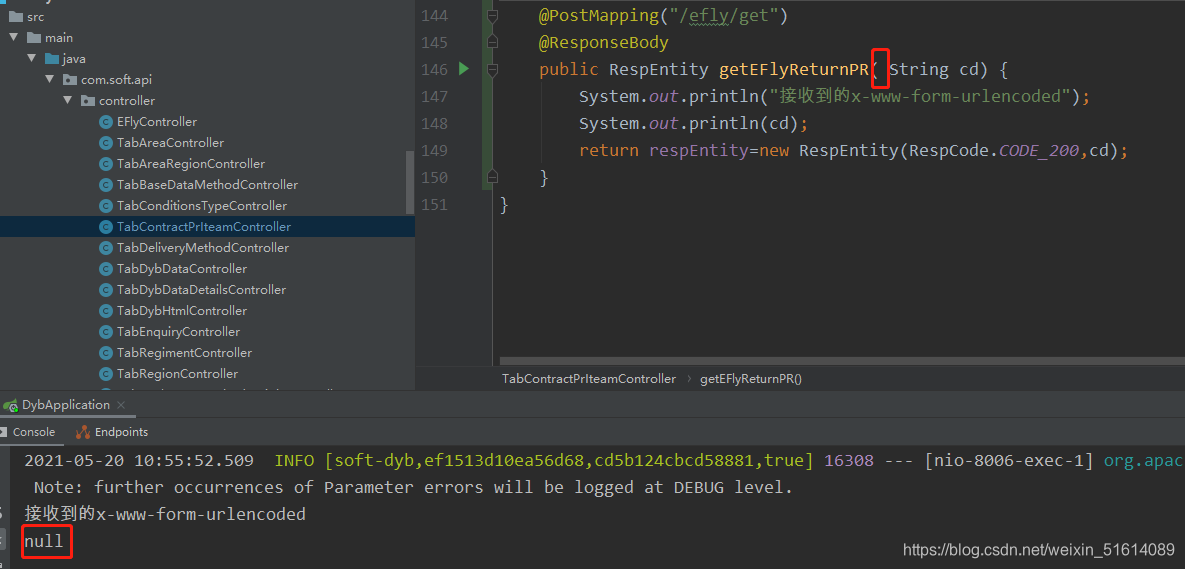Click the controller package icon

coord(88,101)
